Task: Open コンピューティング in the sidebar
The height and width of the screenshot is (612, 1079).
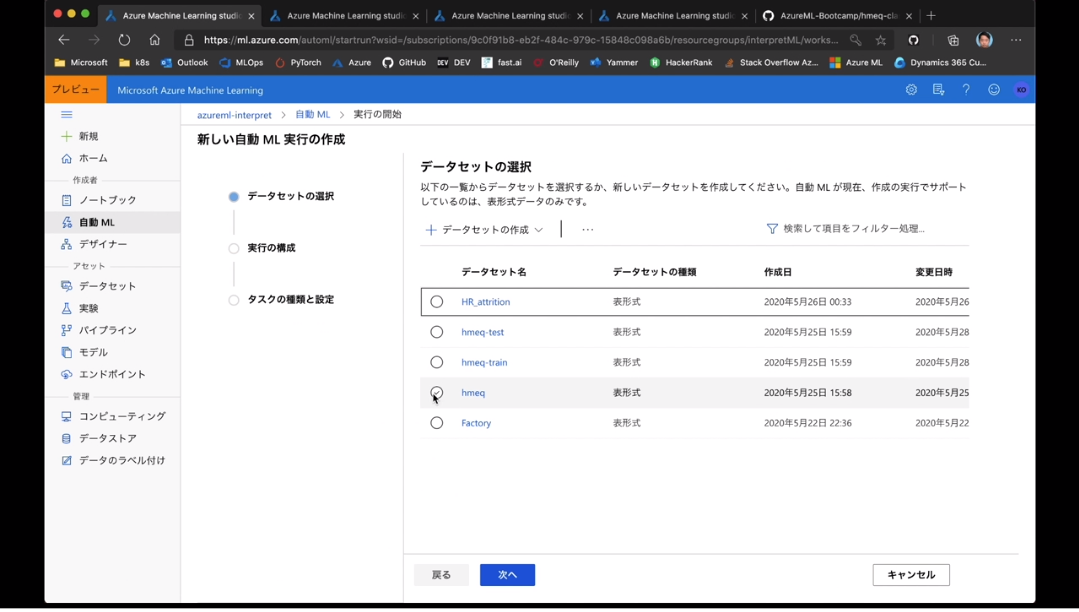Action: click(114, 416)
